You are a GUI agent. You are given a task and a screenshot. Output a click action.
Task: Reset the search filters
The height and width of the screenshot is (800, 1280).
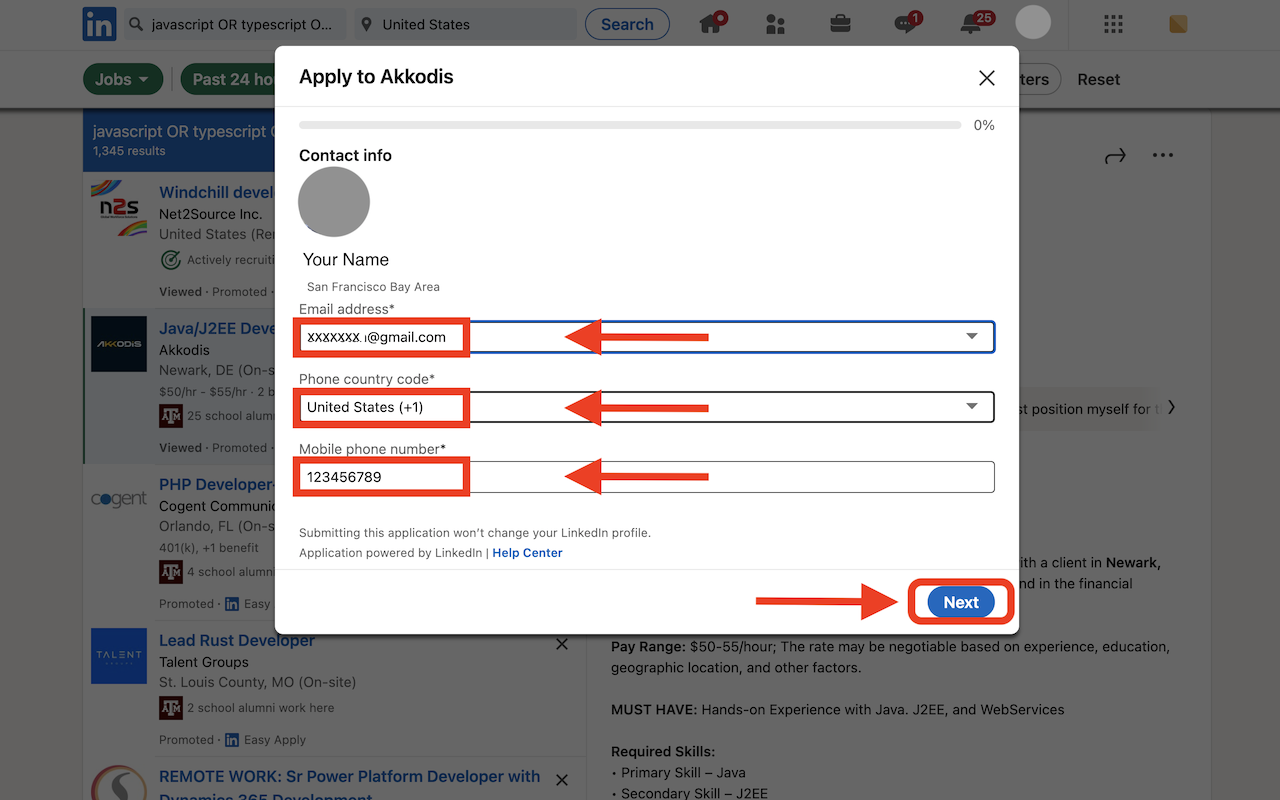click(1098, 78)
